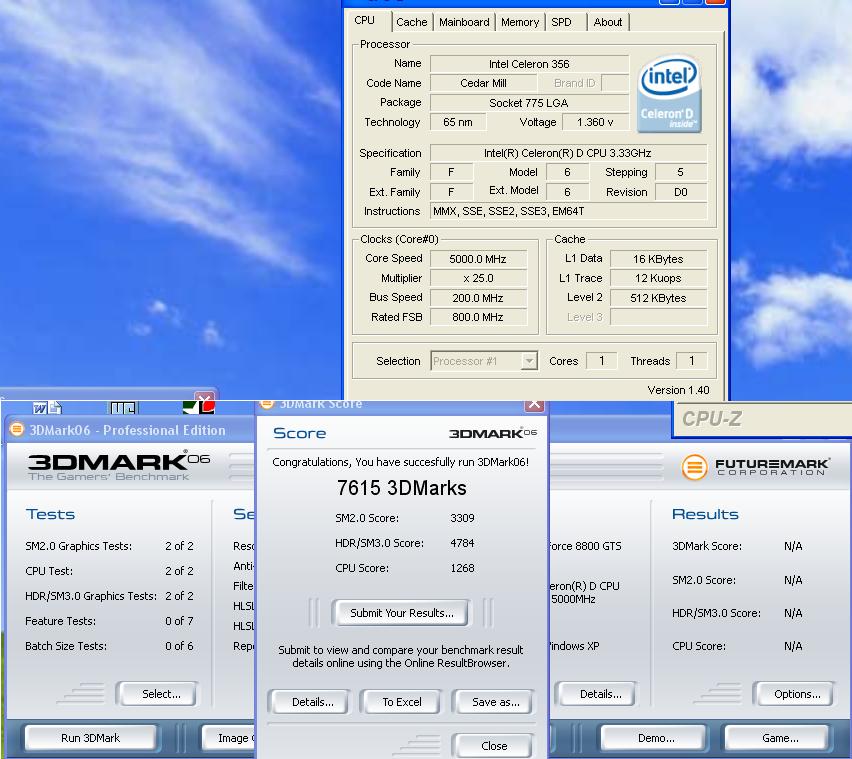Click the Bus Speed value '200.0 MHz'
This screenshot has width=852, height=759.
click(x=478, y=298)
